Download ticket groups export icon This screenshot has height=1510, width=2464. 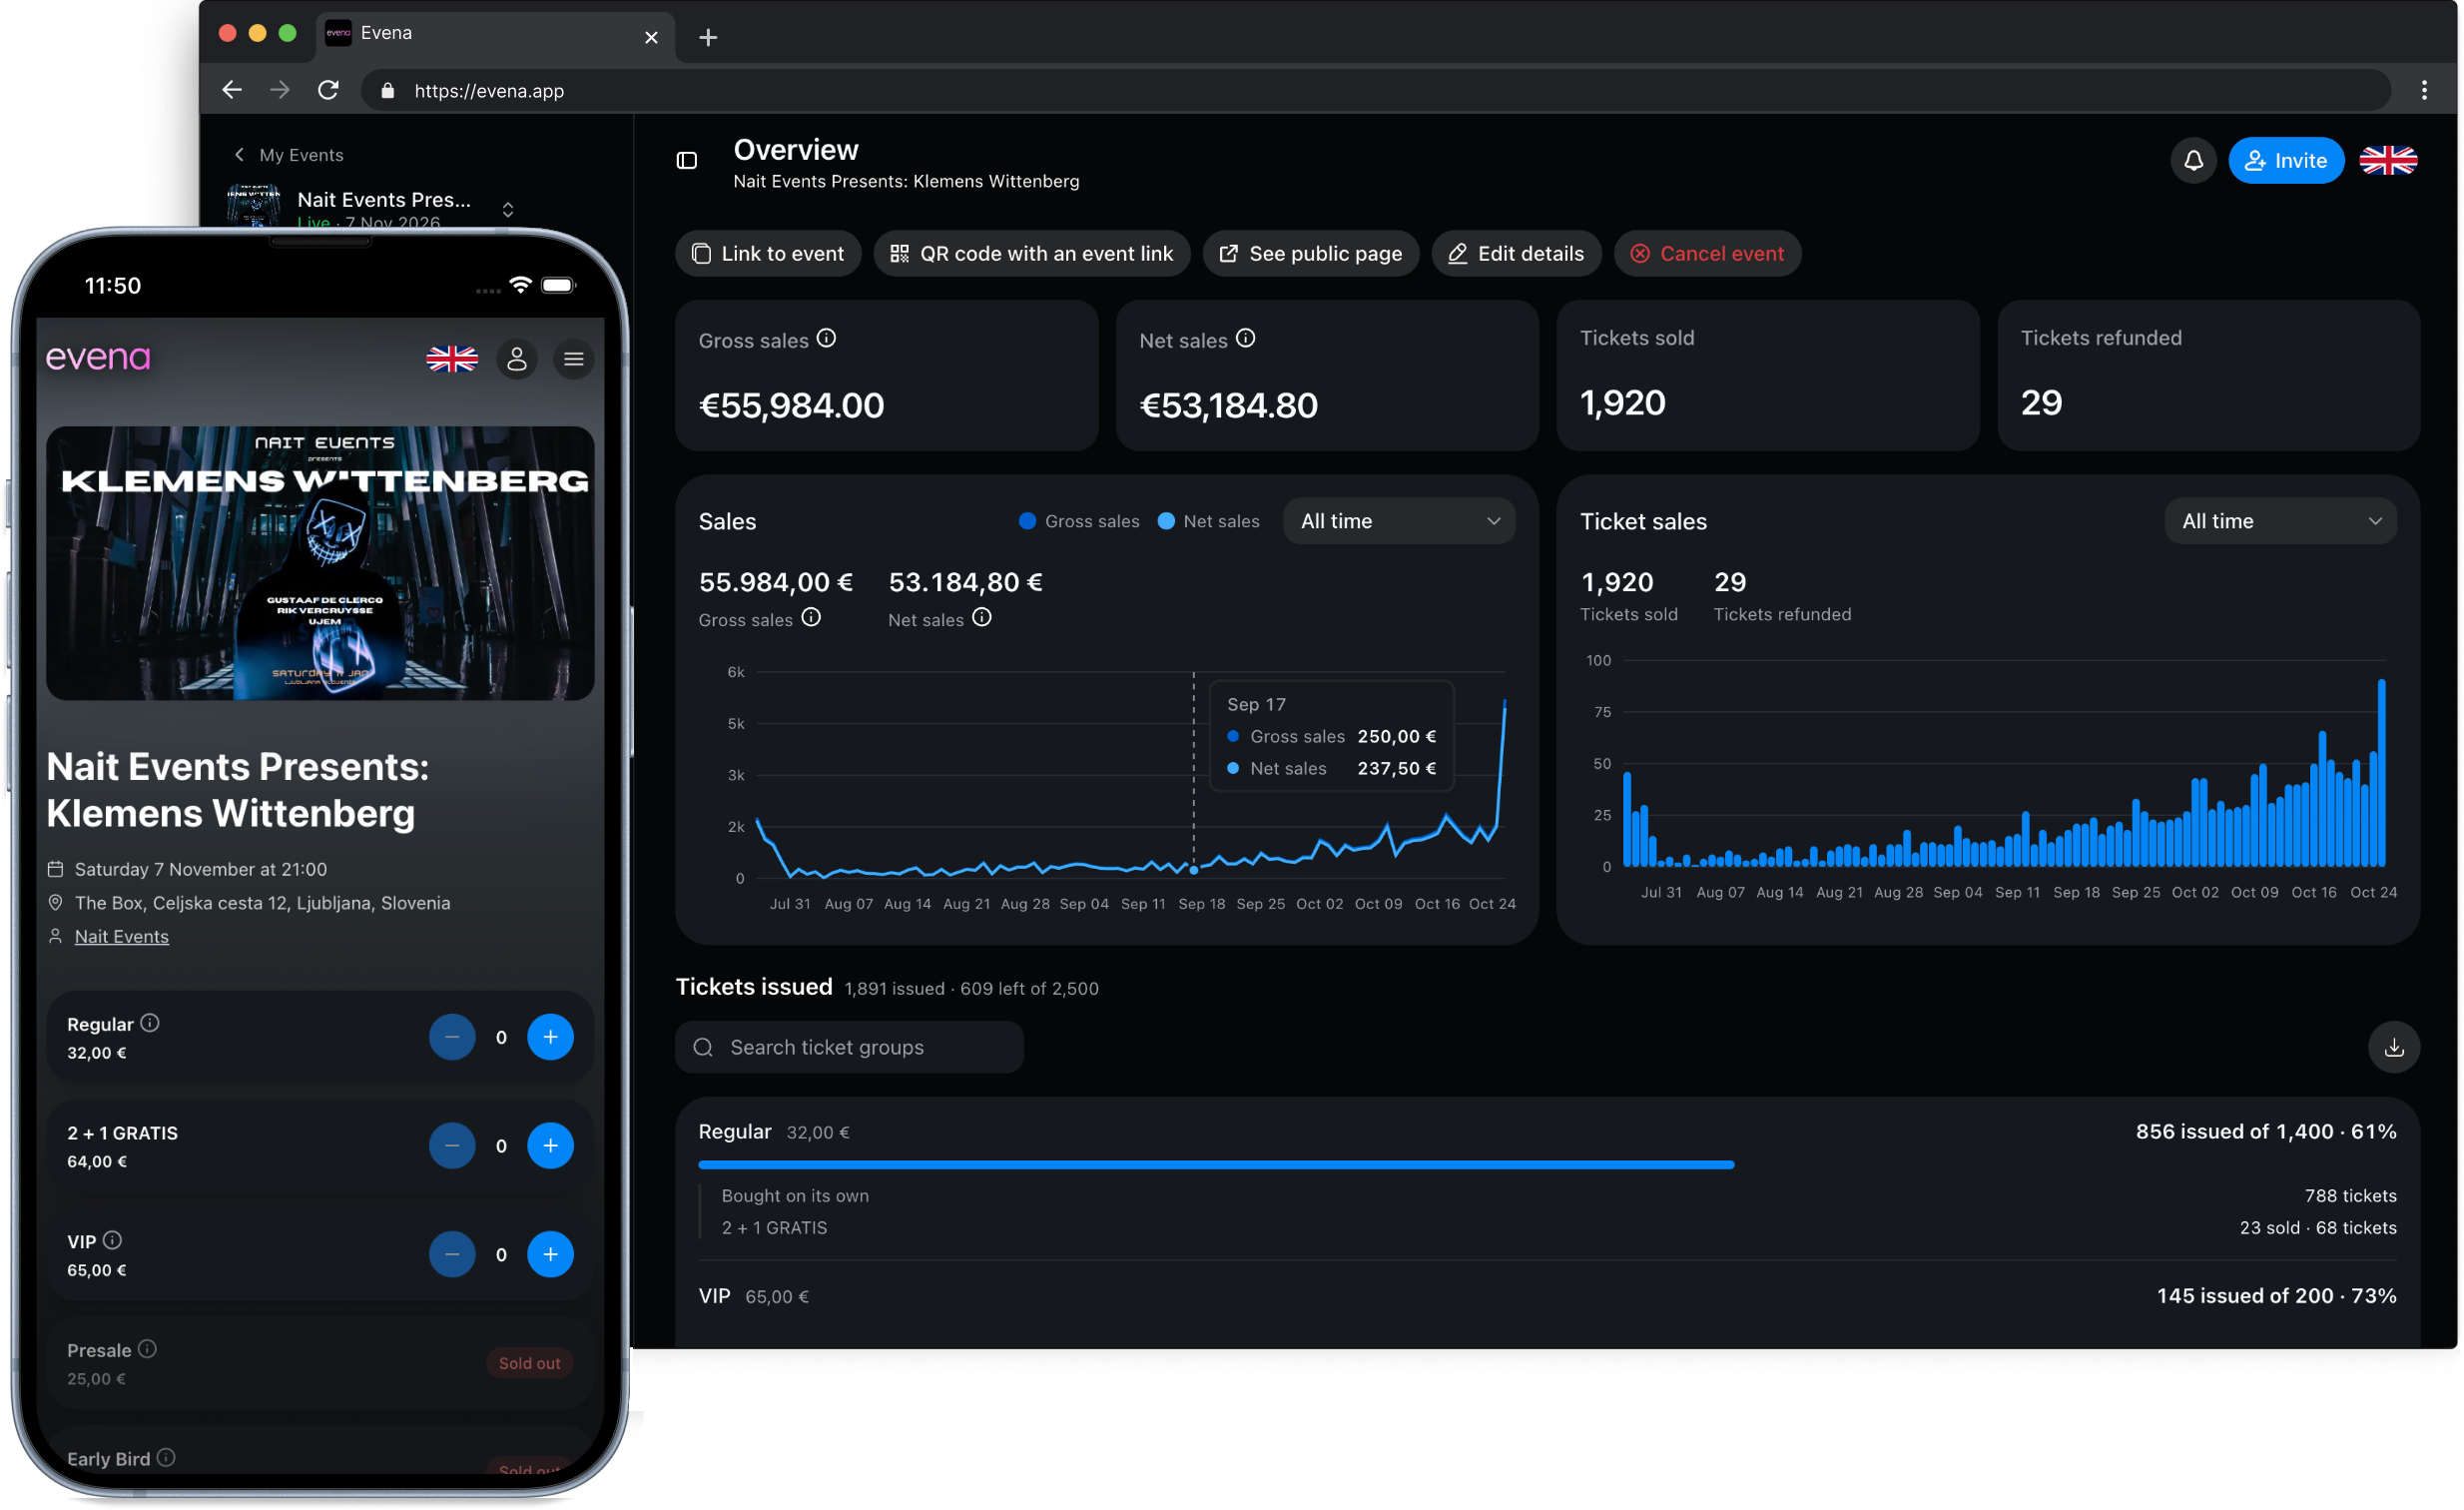tap(2393, 1047)
